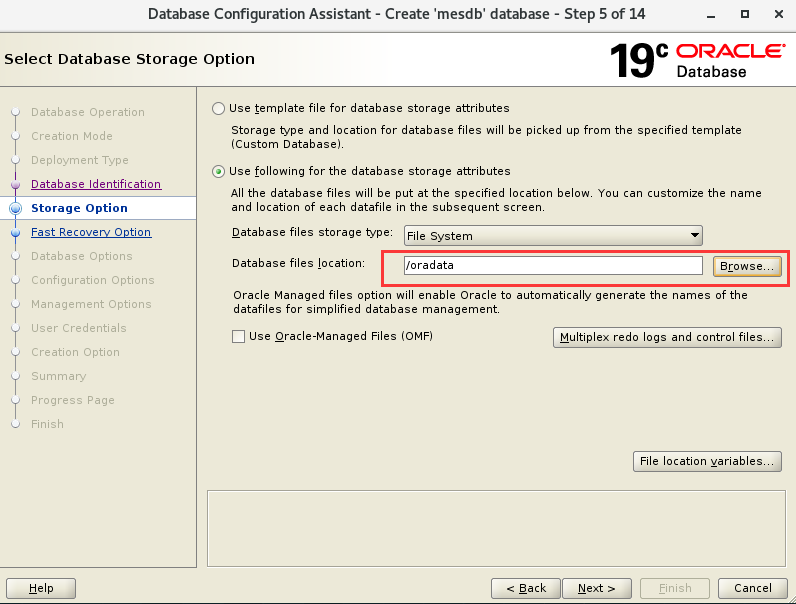
Task: Open File location variables dialog
Action: click(706, 461)
